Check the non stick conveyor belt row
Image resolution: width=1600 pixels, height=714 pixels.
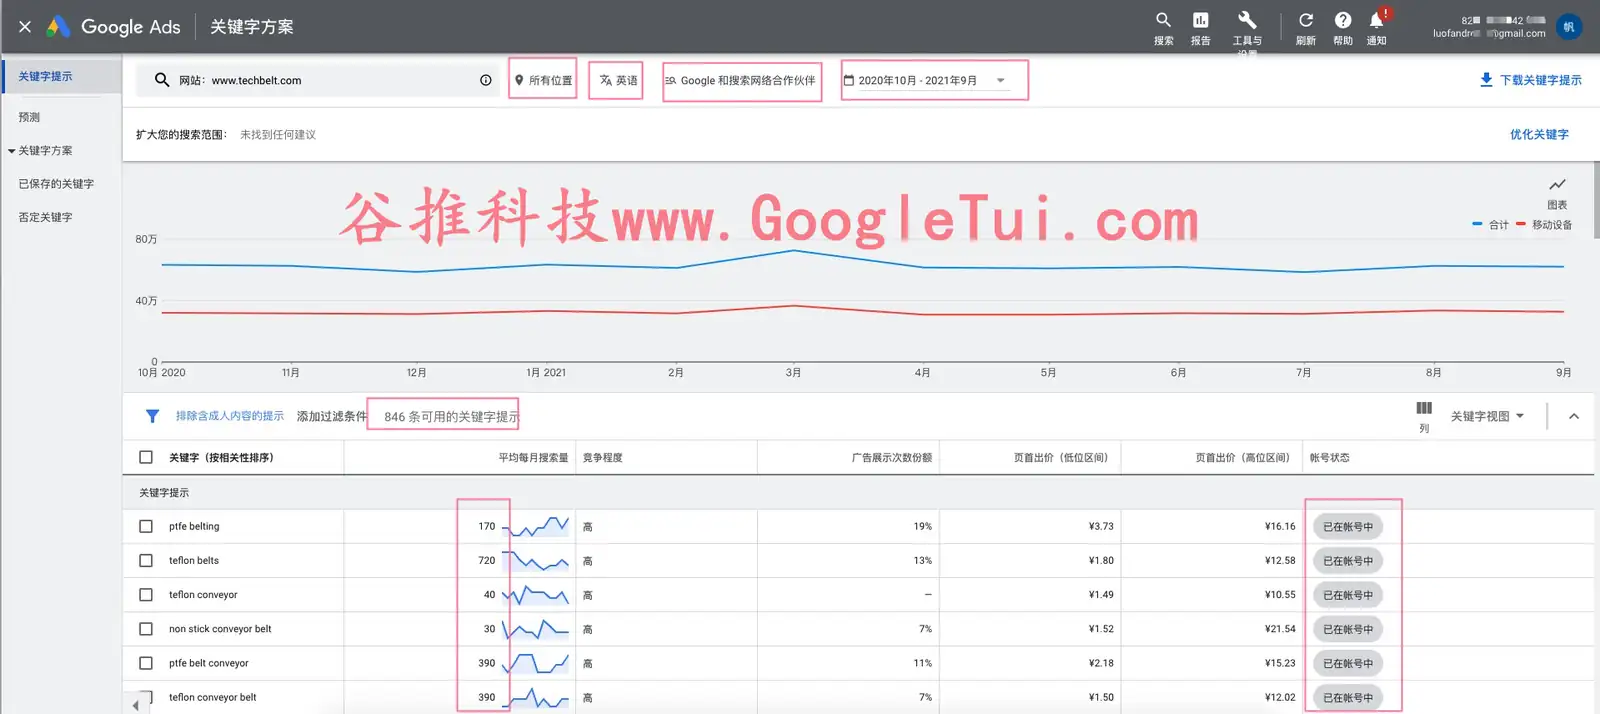tap(146, 629)
